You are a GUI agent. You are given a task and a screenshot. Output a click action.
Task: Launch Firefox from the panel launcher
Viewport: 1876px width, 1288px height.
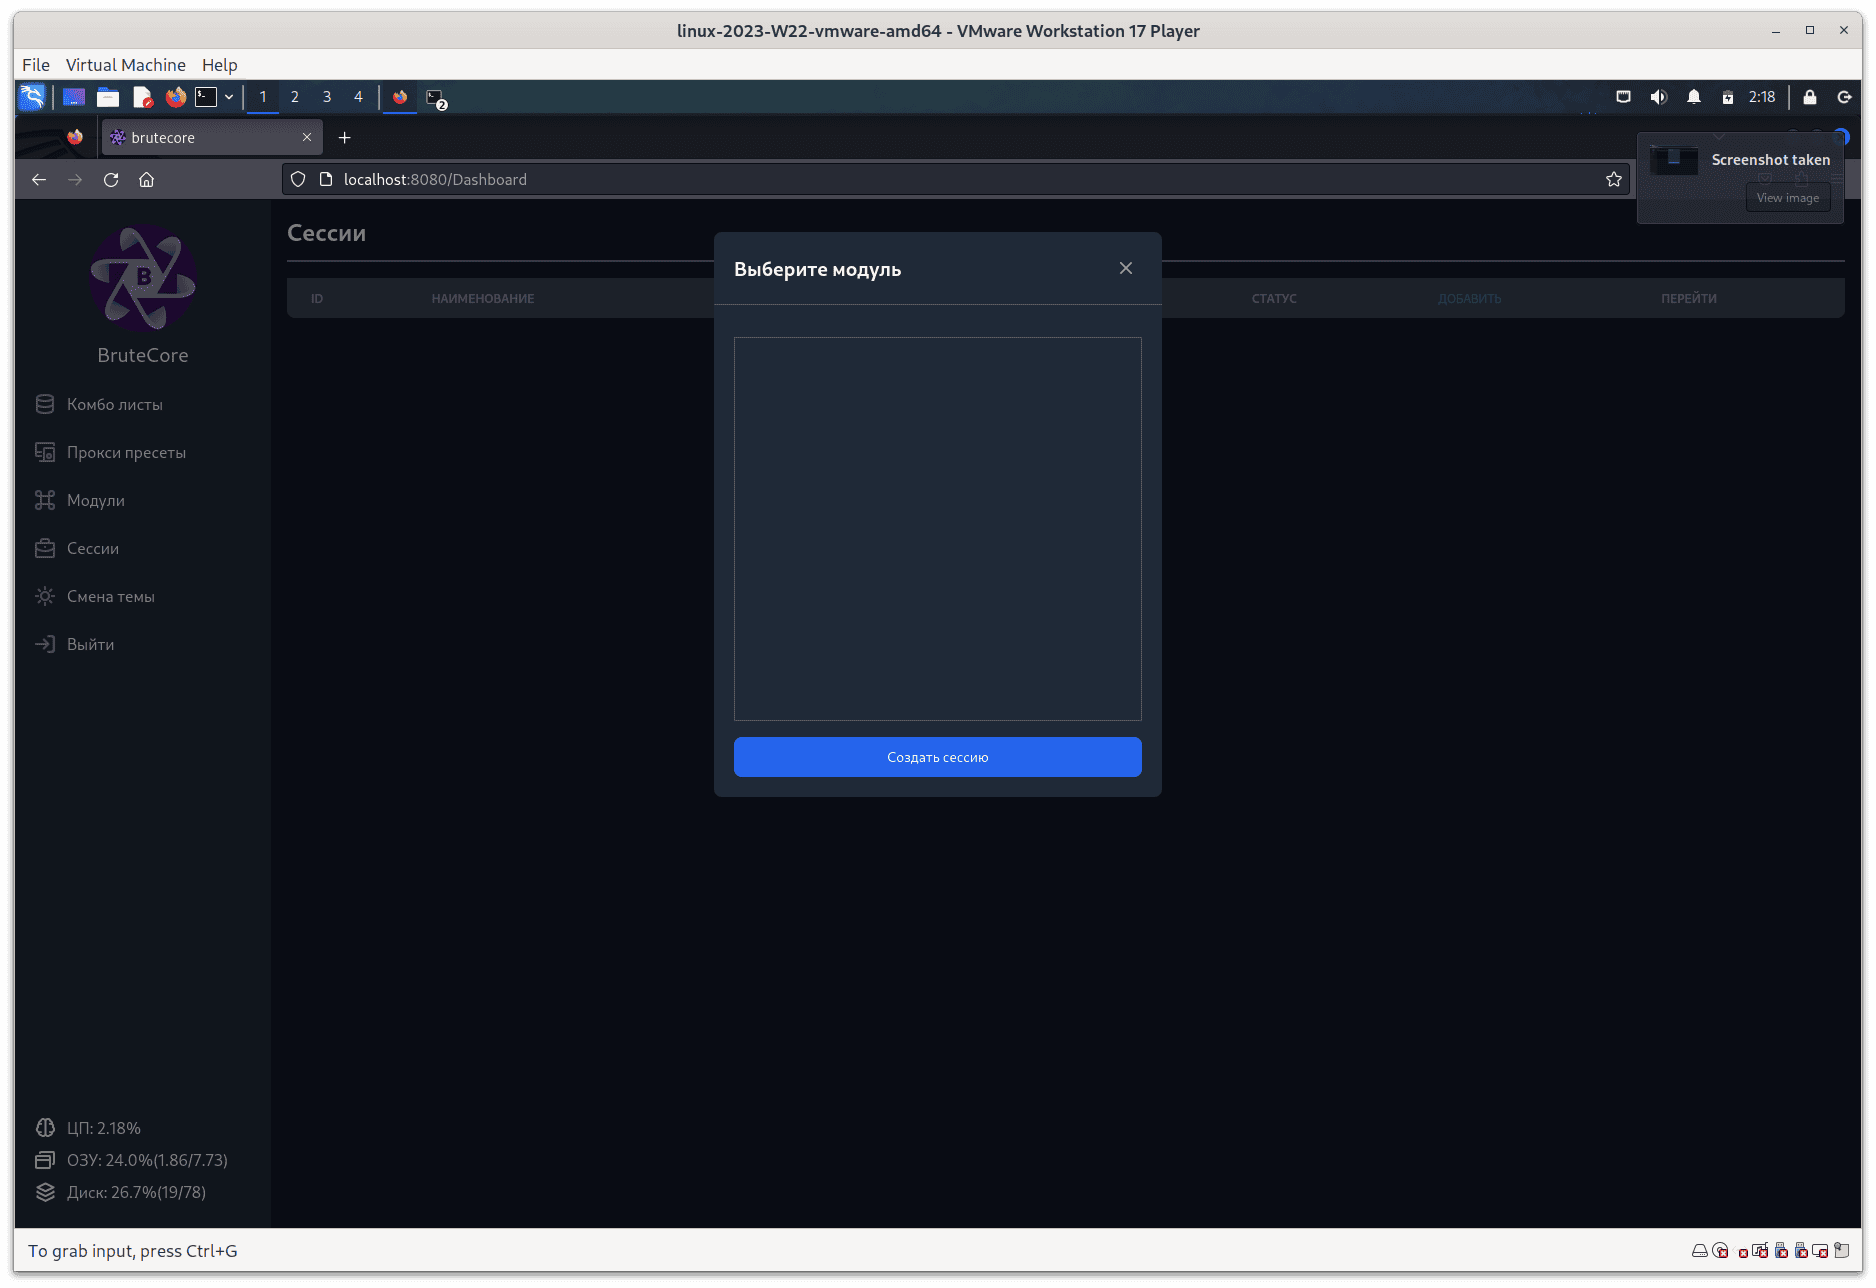click(176, 97)
